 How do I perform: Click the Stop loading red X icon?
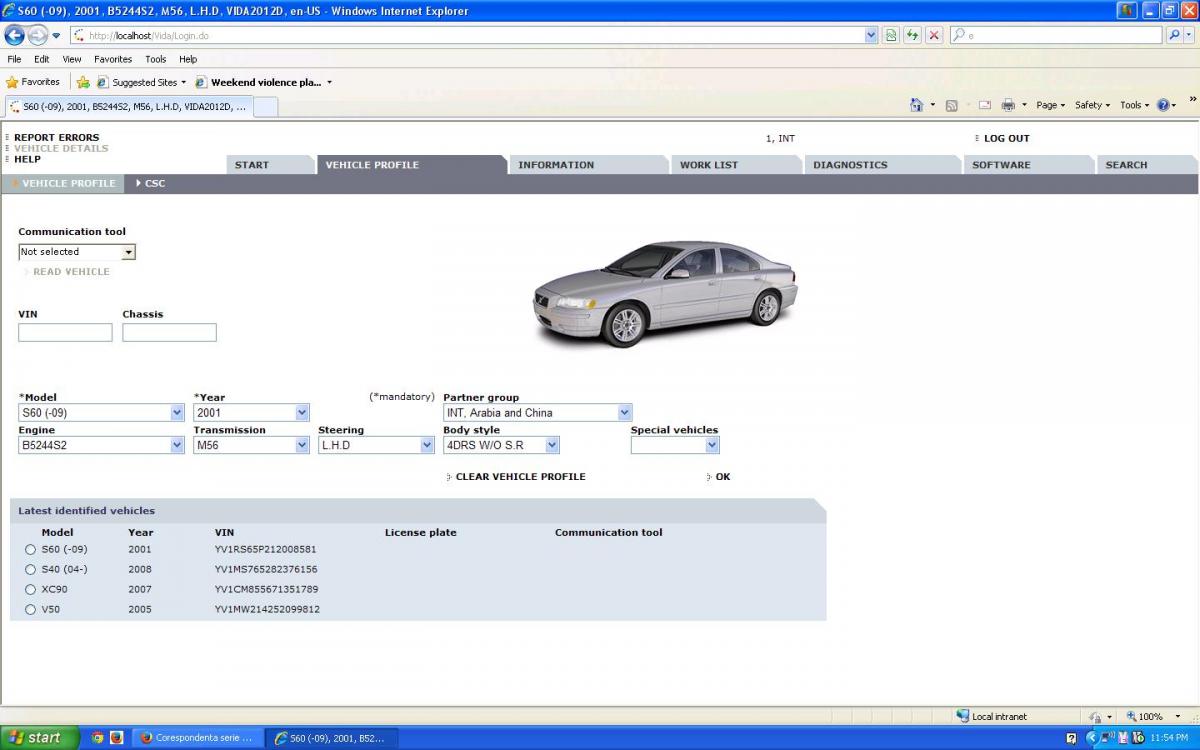coord(934,35)
